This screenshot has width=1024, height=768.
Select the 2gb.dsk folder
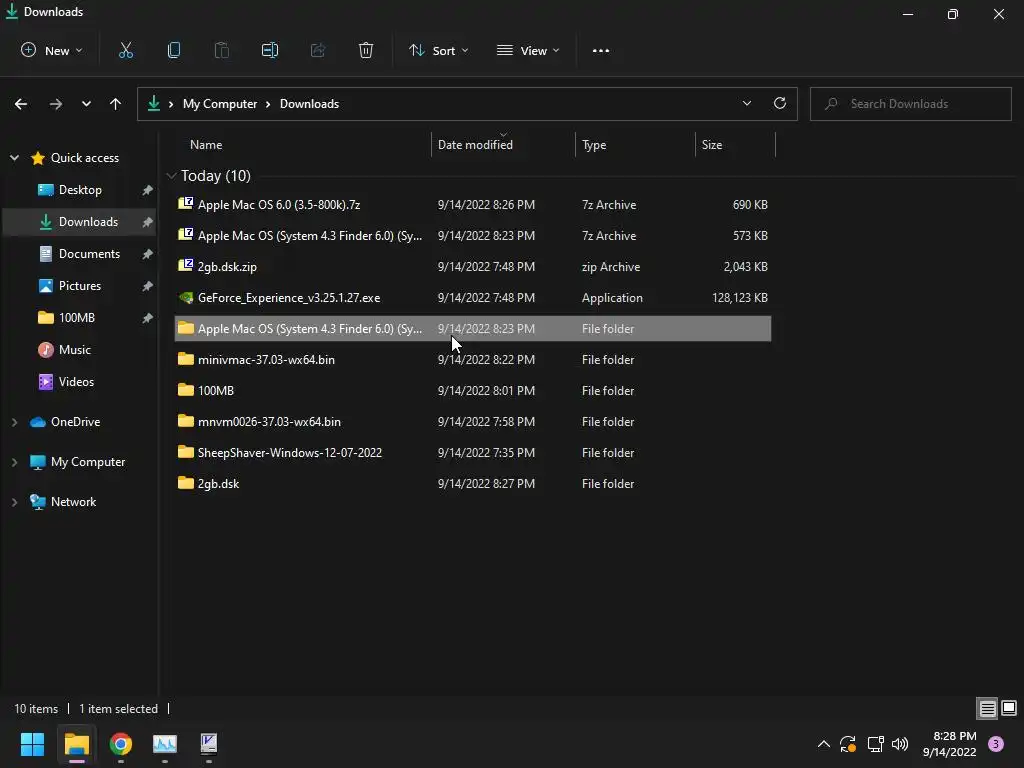(473, 484)
